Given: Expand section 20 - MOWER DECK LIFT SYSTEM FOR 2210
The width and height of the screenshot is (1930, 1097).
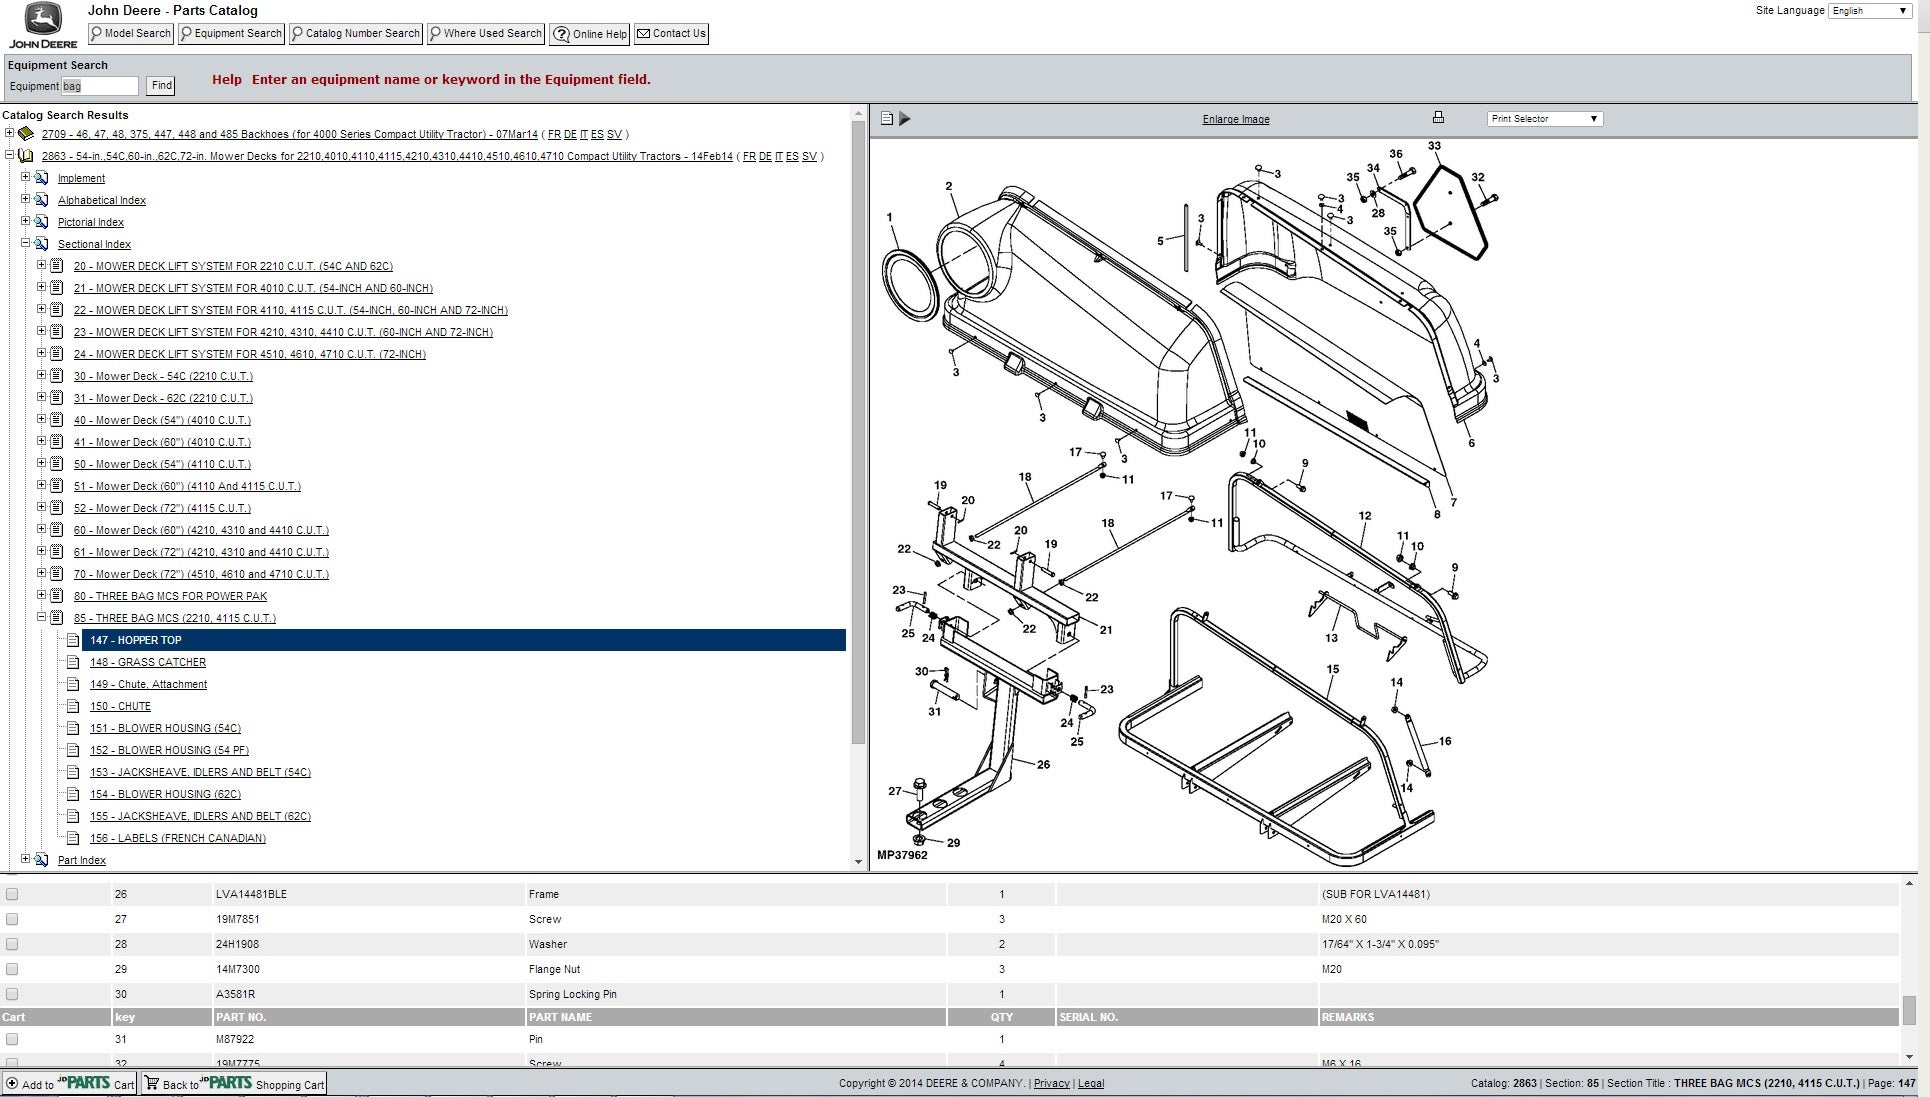Looking at the screenshot, I should 42,265.
